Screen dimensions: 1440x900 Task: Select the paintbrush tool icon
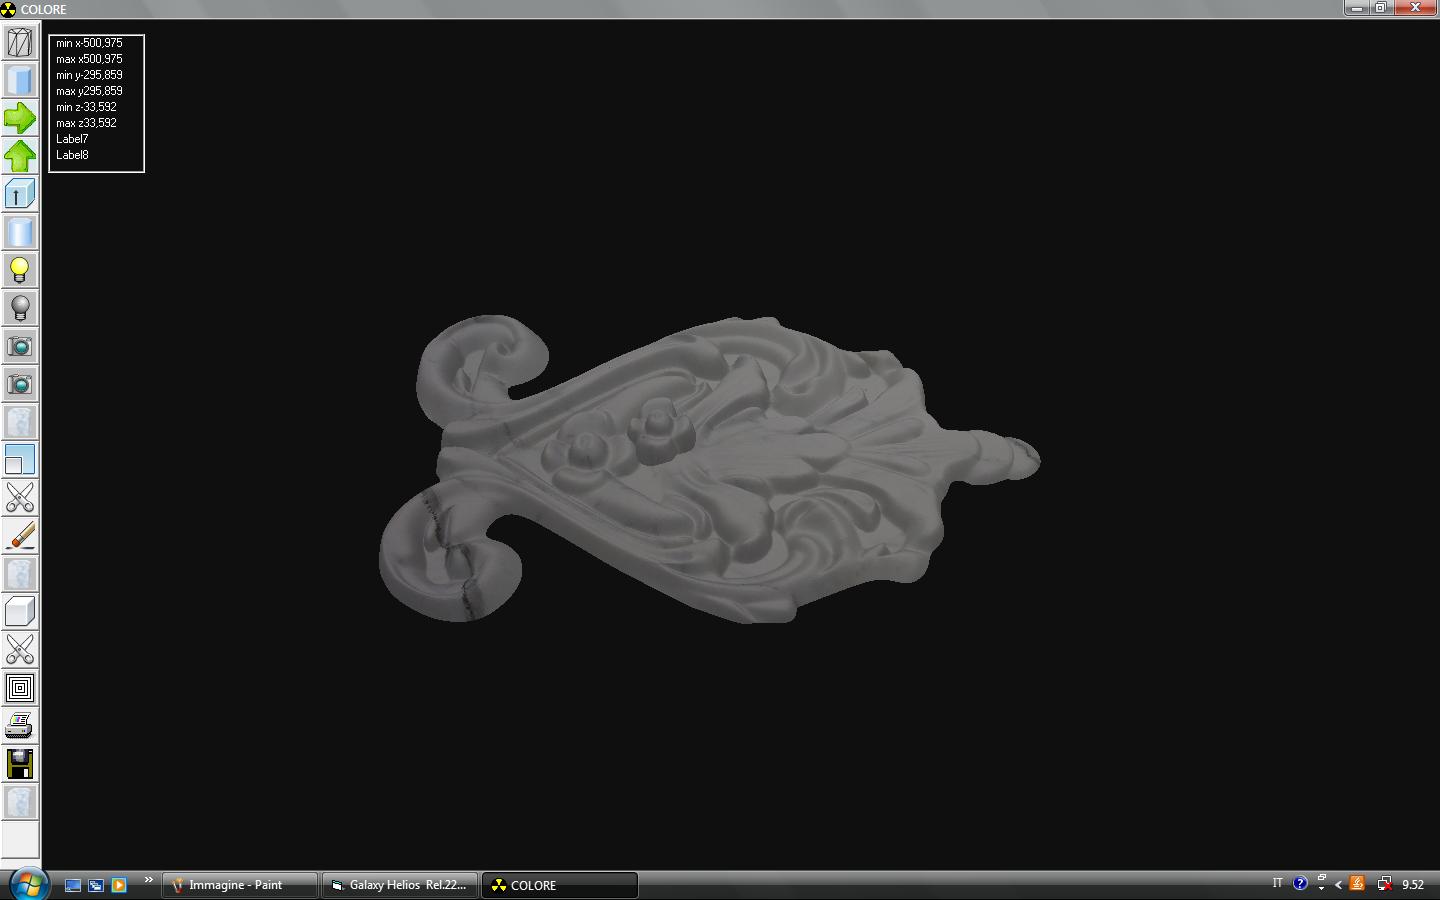click(20, 536)
